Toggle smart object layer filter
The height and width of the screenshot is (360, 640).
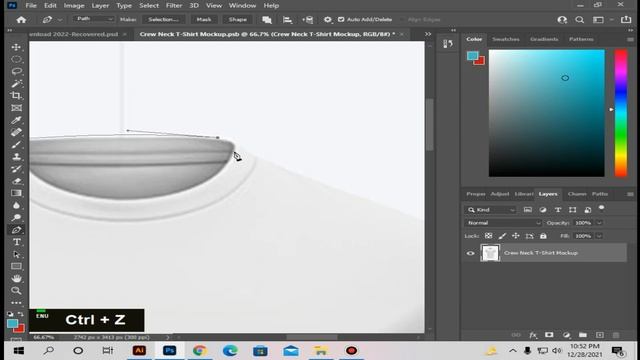(588, 210)
